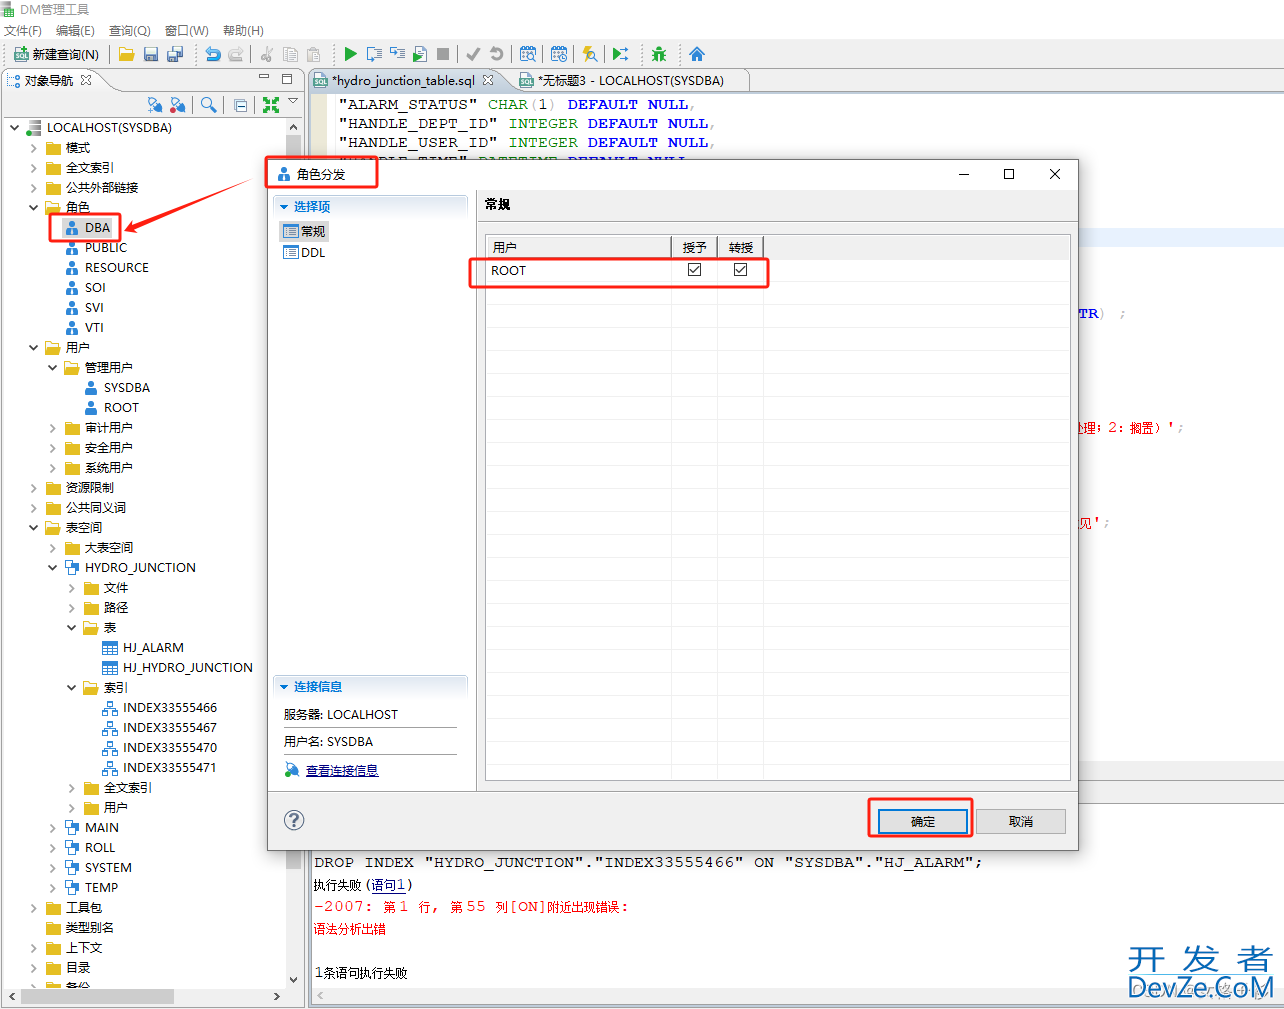Screen dimensions: 1284x1009
Task: Click the Rollback toolbar icon
Action: (496, 54)
